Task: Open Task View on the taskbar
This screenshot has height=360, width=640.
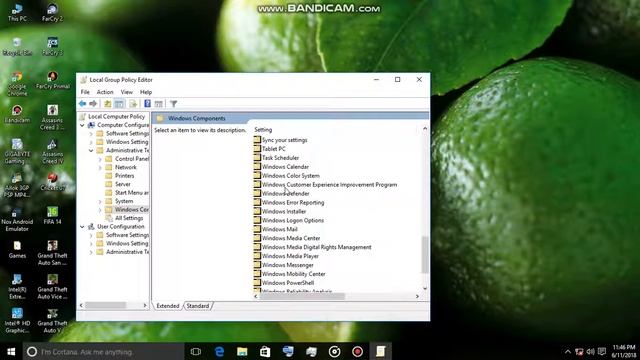Action: (x=196, y=351)
